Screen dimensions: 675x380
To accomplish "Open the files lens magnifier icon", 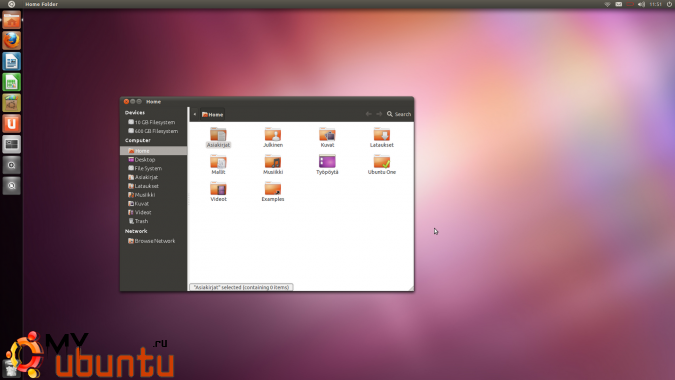I will pyautogui.click(x=12, y=186).
